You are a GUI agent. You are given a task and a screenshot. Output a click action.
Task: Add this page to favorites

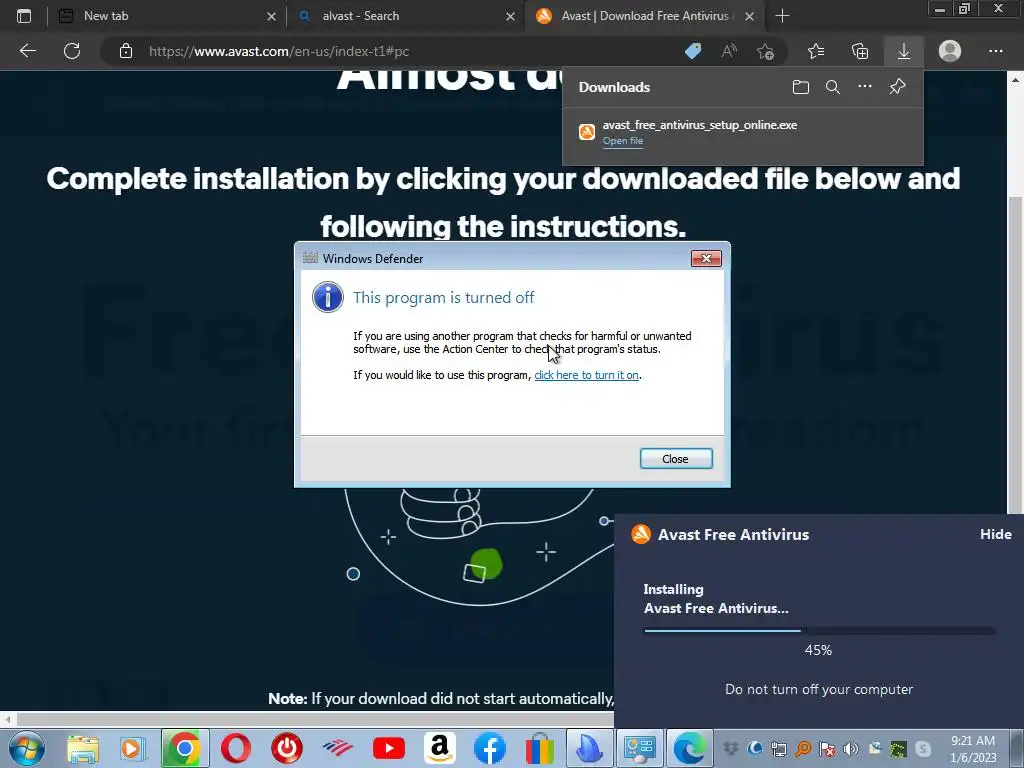tap(765, 51)
